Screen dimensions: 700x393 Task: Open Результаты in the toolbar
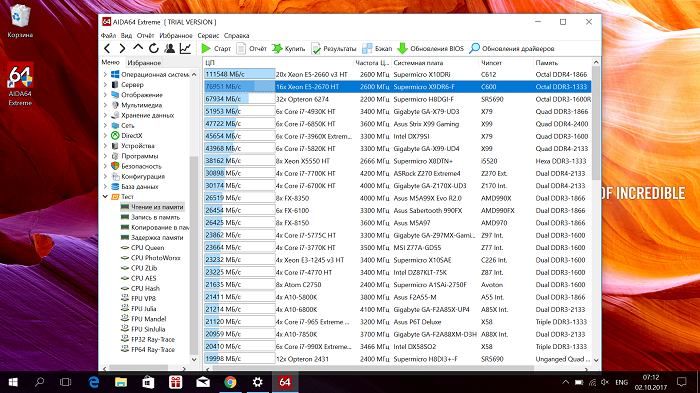[x=334, y=49]
